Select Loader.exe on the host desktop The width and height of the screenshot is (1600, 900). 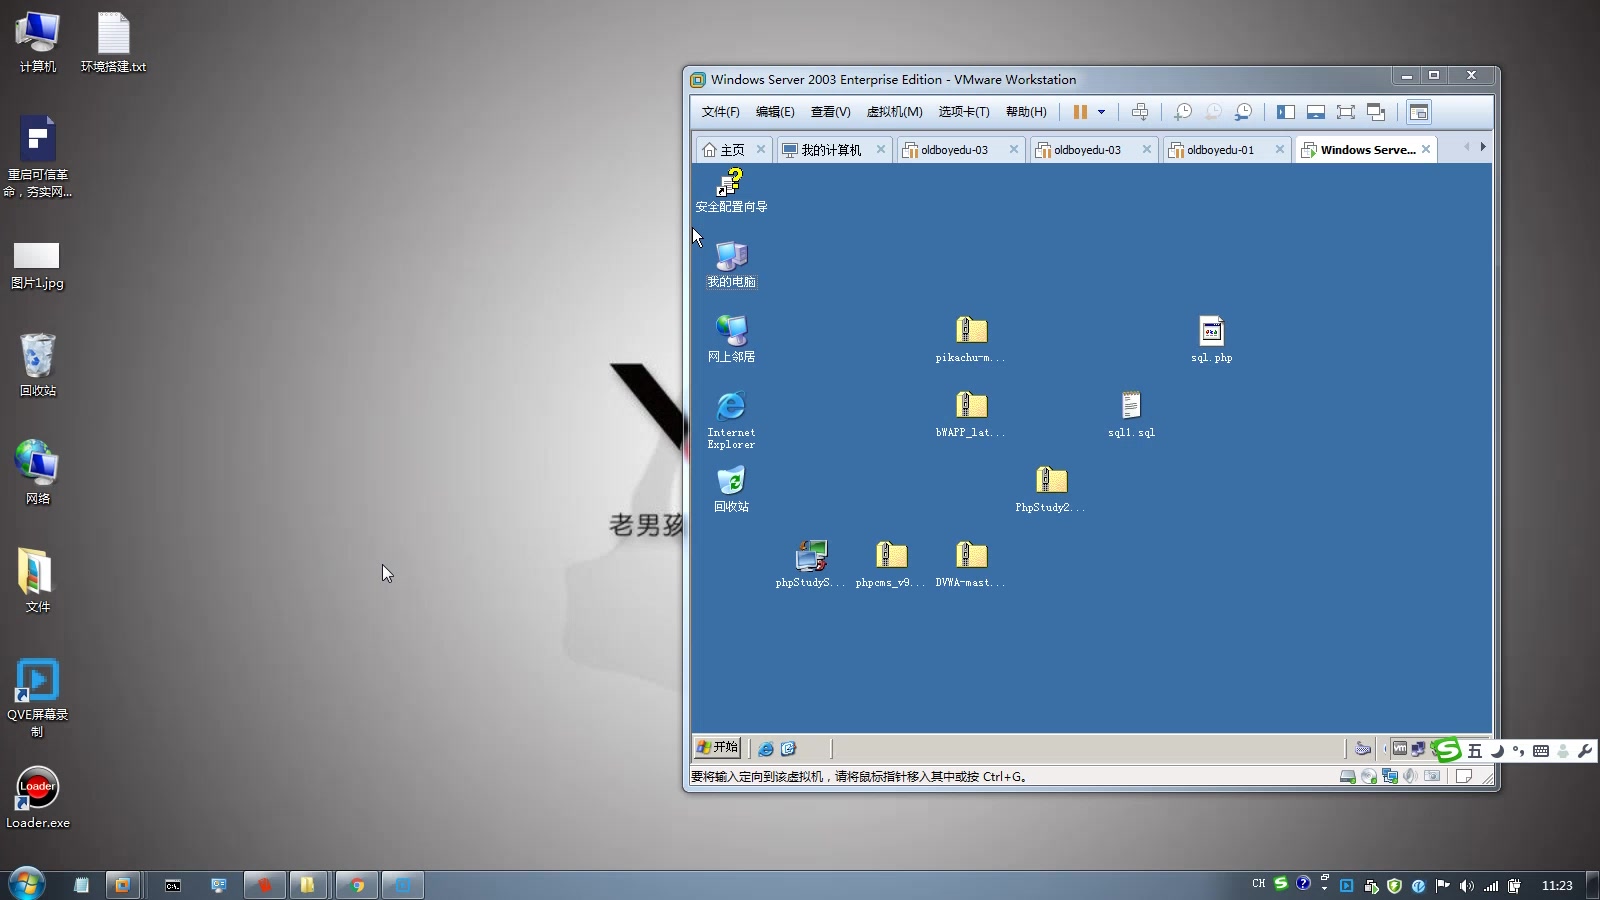[37, 798]
